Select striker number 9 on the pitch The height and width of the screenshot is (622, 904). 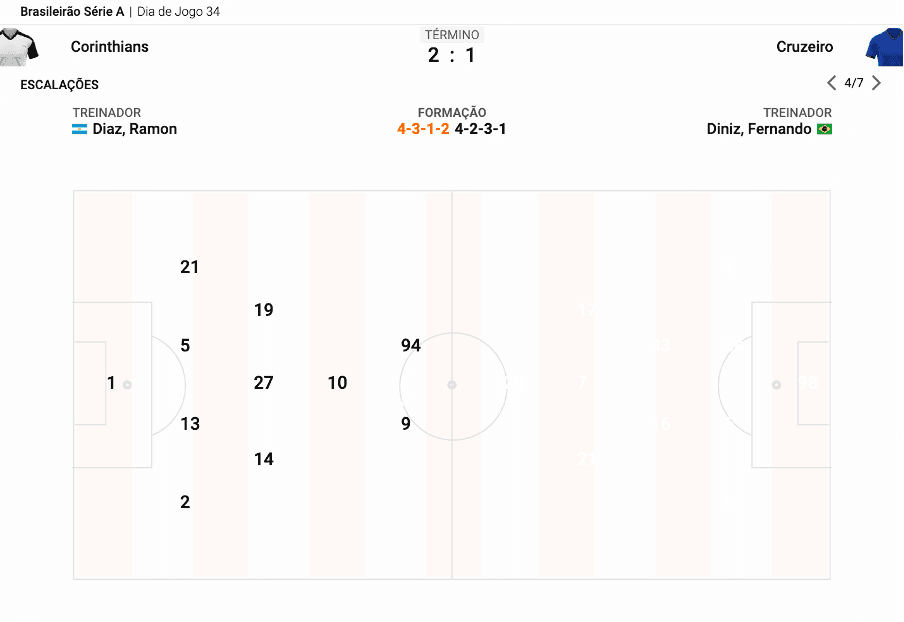(x=406, y=424)
